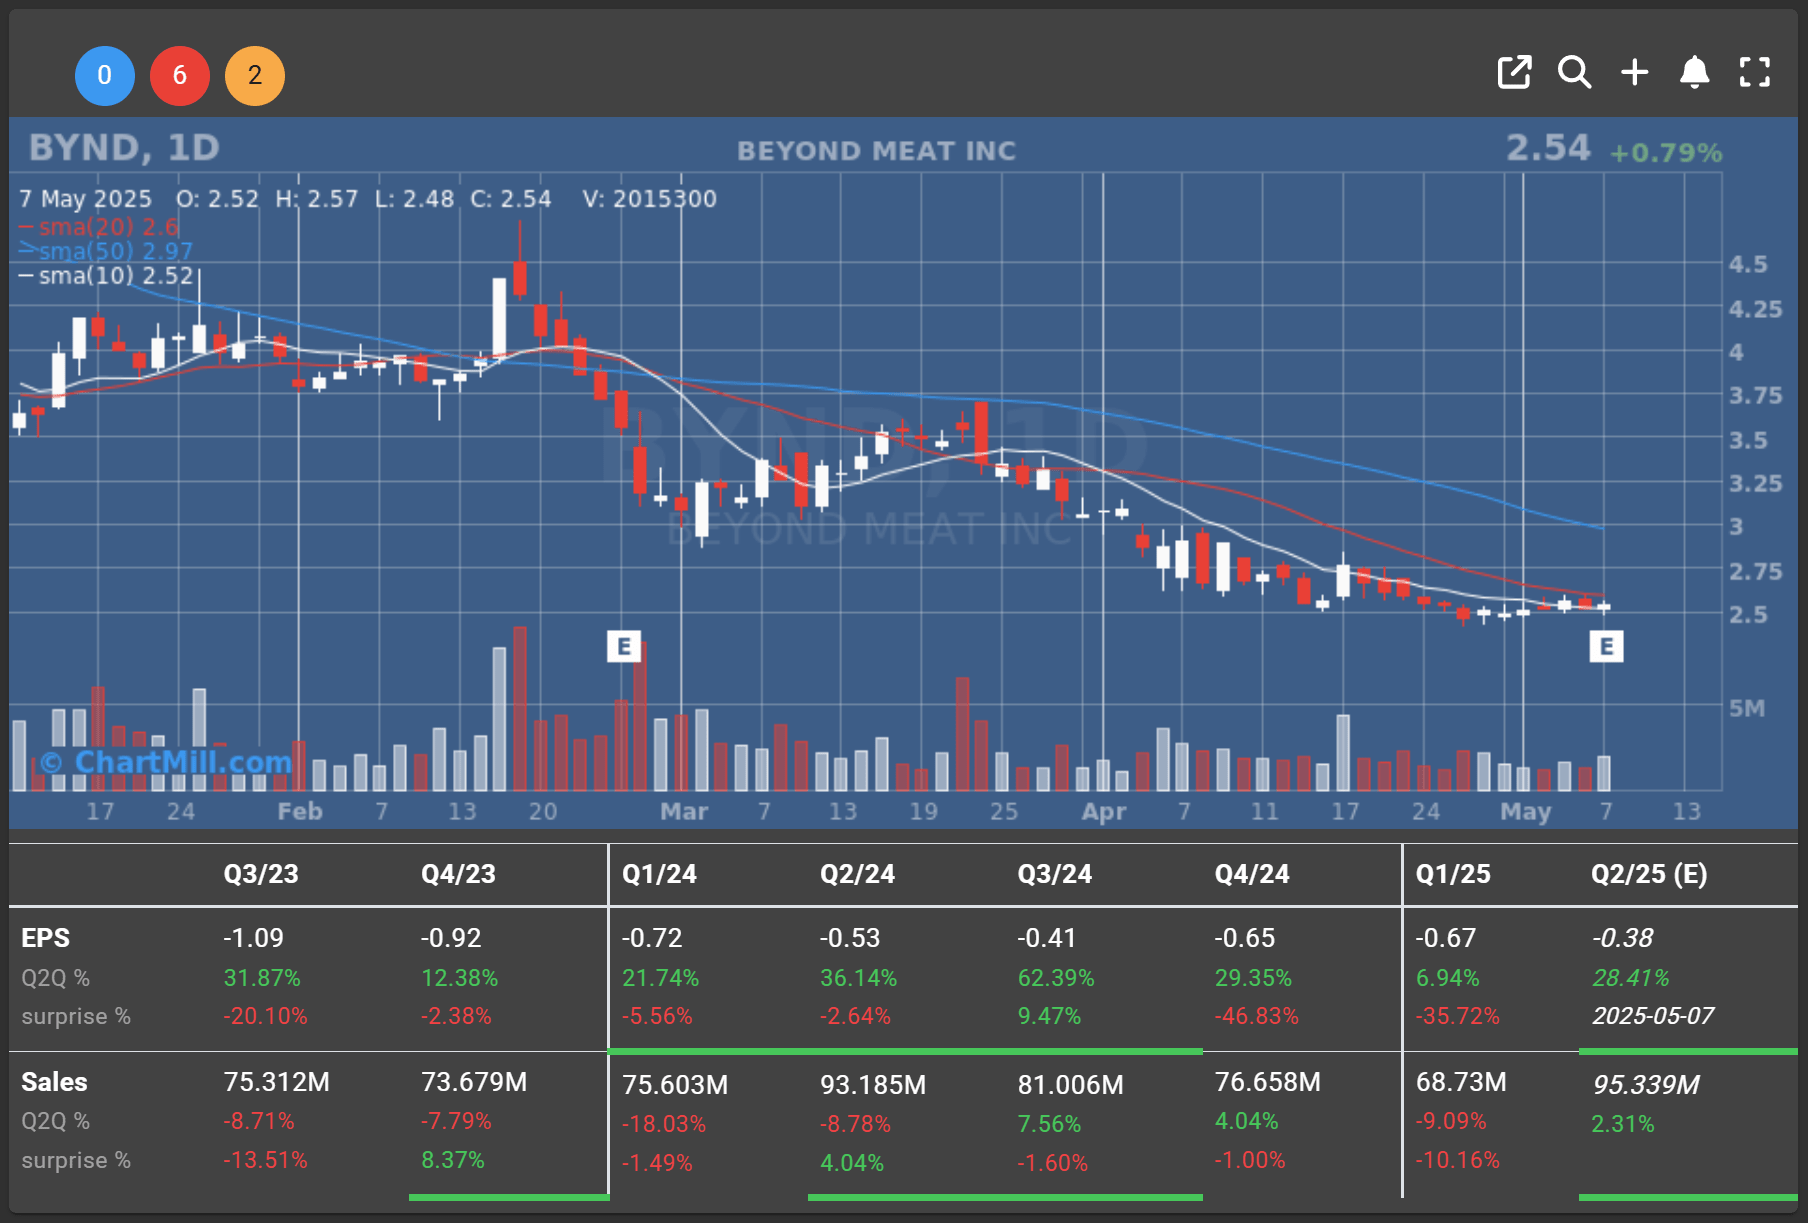1808x1223 pixels.
Task: Click Sales value 73.679M
Action: [x=474, y=1082]
